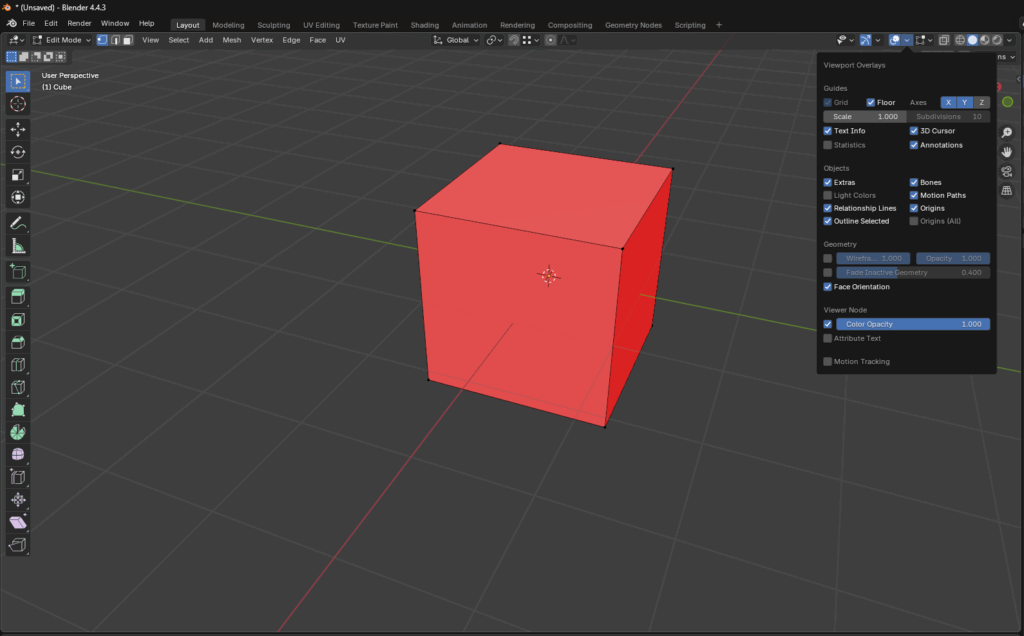This screenshot has width=1024, height=636.
Task: Expand the overlays dropdown arrow
Action: (x=906, y=40)
